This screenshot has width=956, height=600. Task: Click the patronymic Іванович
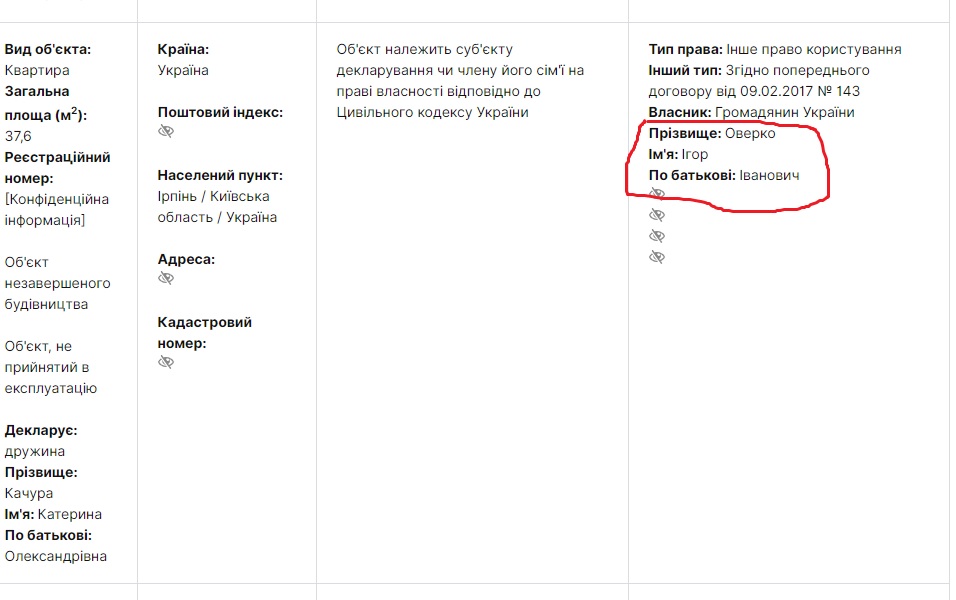click(x=769, y=176)
